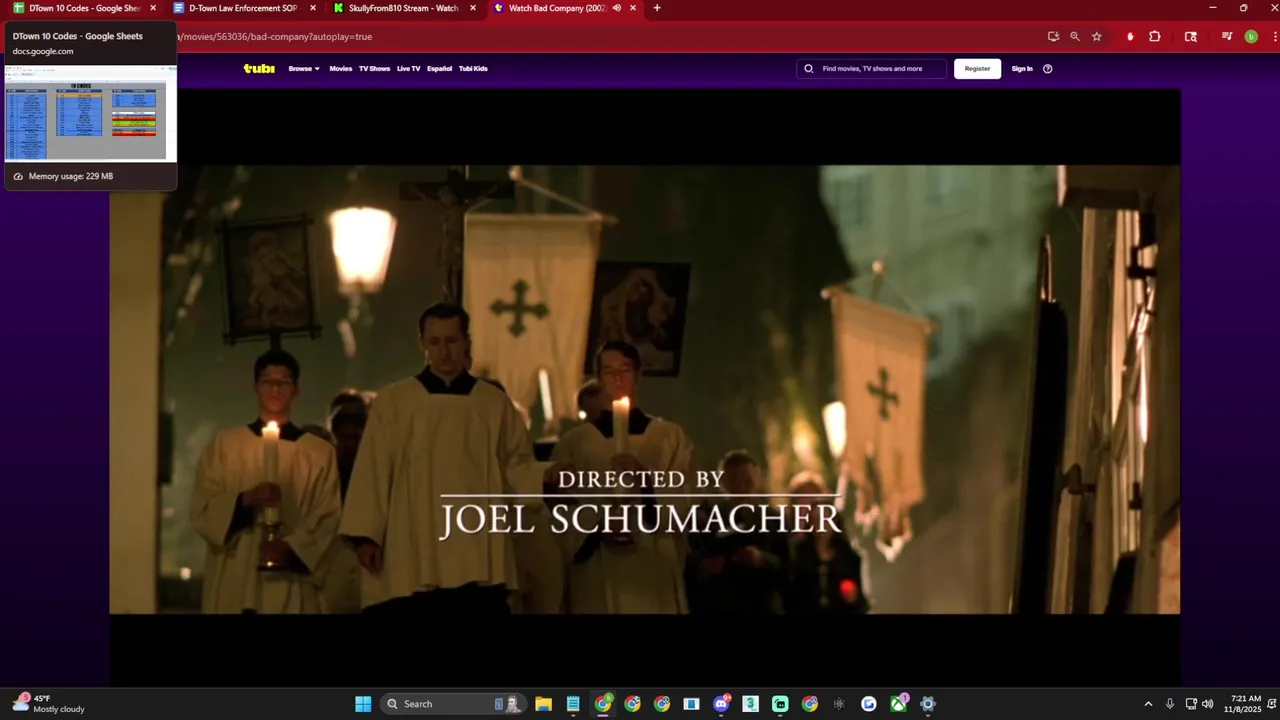This screenshot has height=720, width=1280.
Task: Click the red hand blocker extension icon
Action: click(x=1130, y=36)
